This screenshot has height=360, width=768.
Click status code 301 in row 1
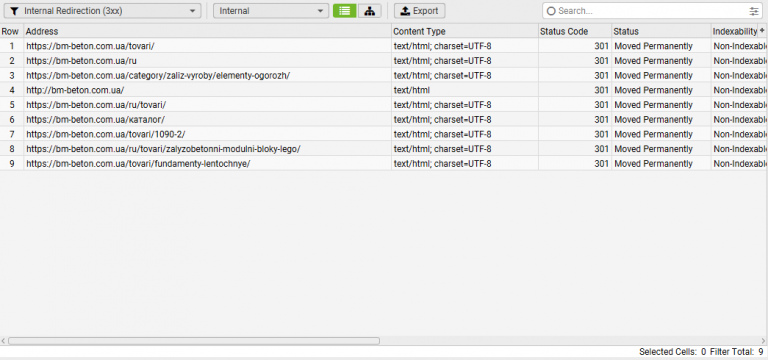[601, 46]
